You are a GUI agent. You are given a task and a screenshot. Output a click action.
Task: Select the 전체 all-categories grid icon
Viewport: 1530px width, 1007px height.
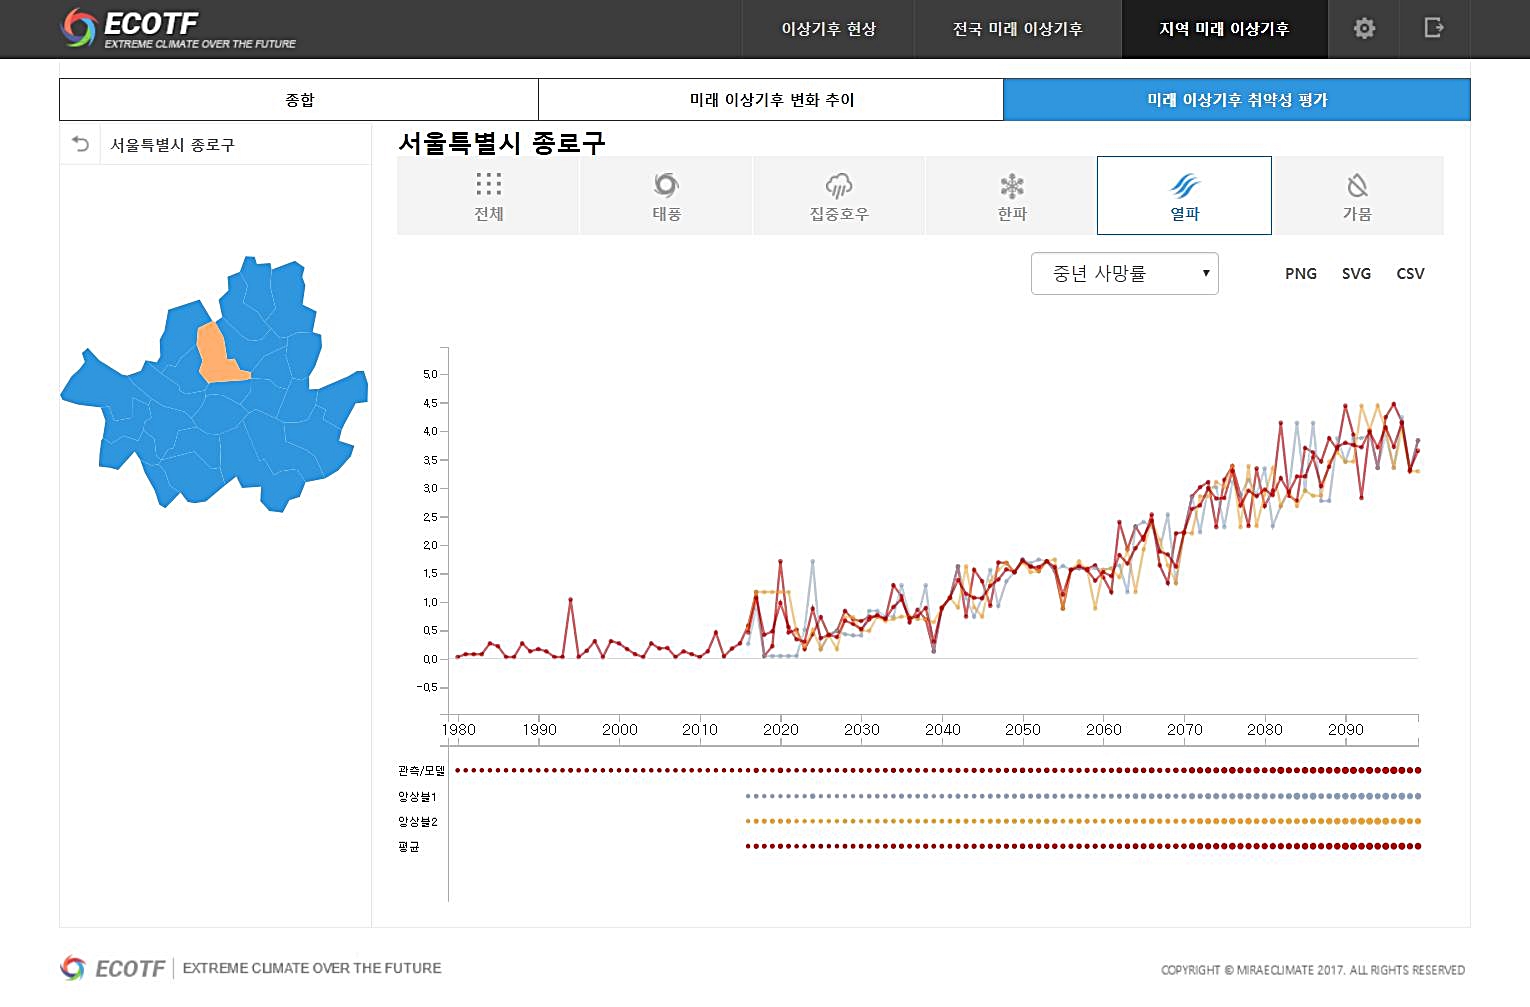(x=488, y=185)
